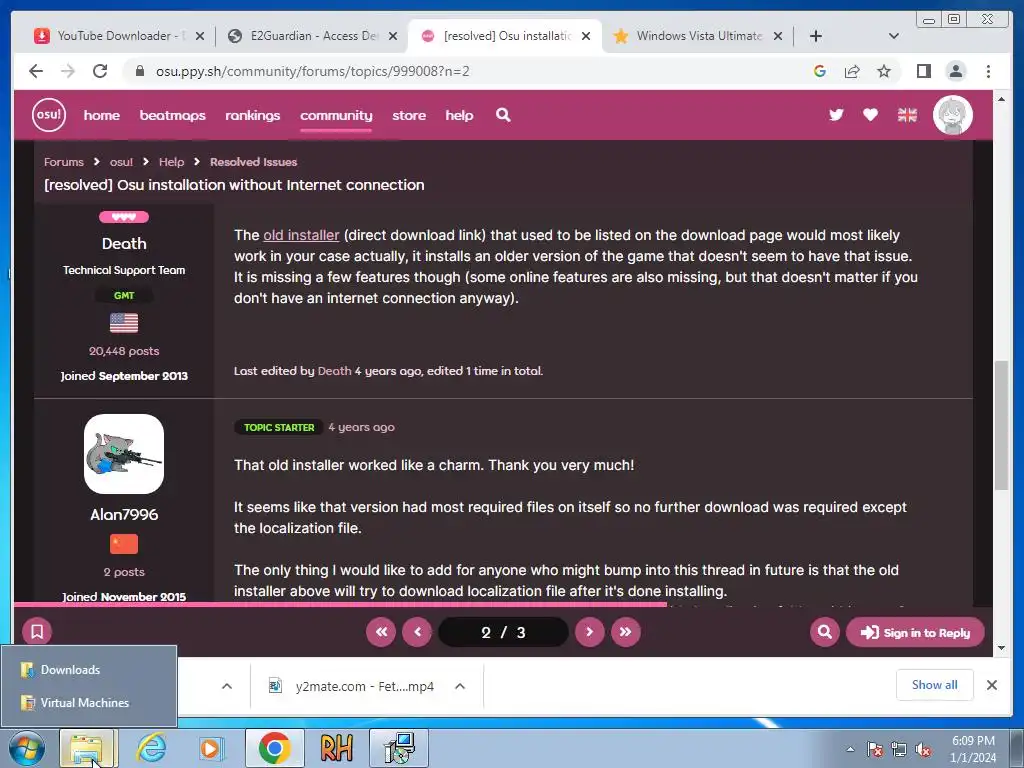The image size is (1024, 768).
Task: Click the osu! logo in the navbar
Action: [x=48, y=115]
